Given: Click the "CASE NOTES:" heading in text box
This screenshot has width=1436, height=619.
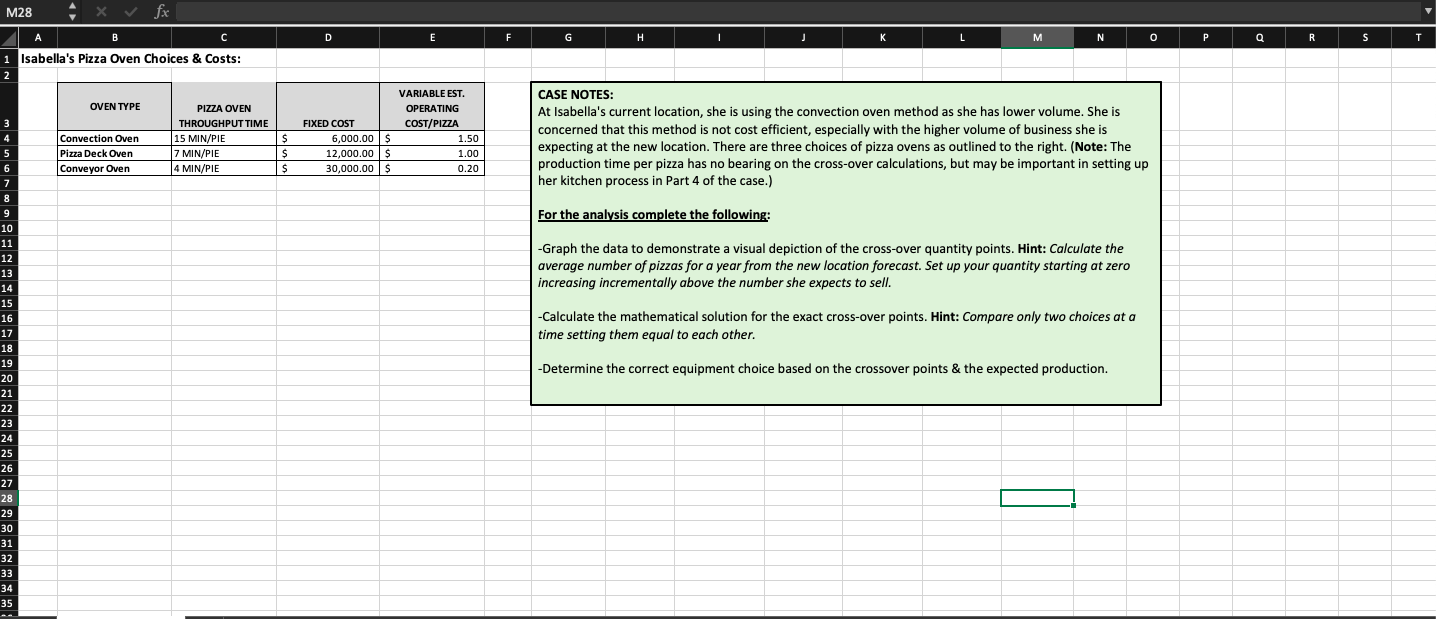Looking at the screenshot, I should click(576, 97).
